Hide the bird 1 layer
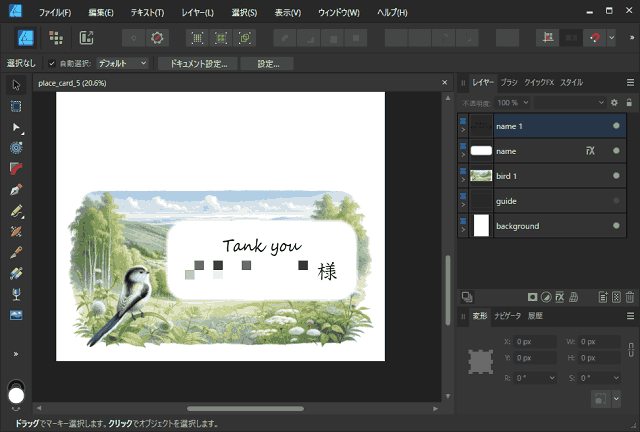Viewport: 640px width, 432px height. (616, 176)
